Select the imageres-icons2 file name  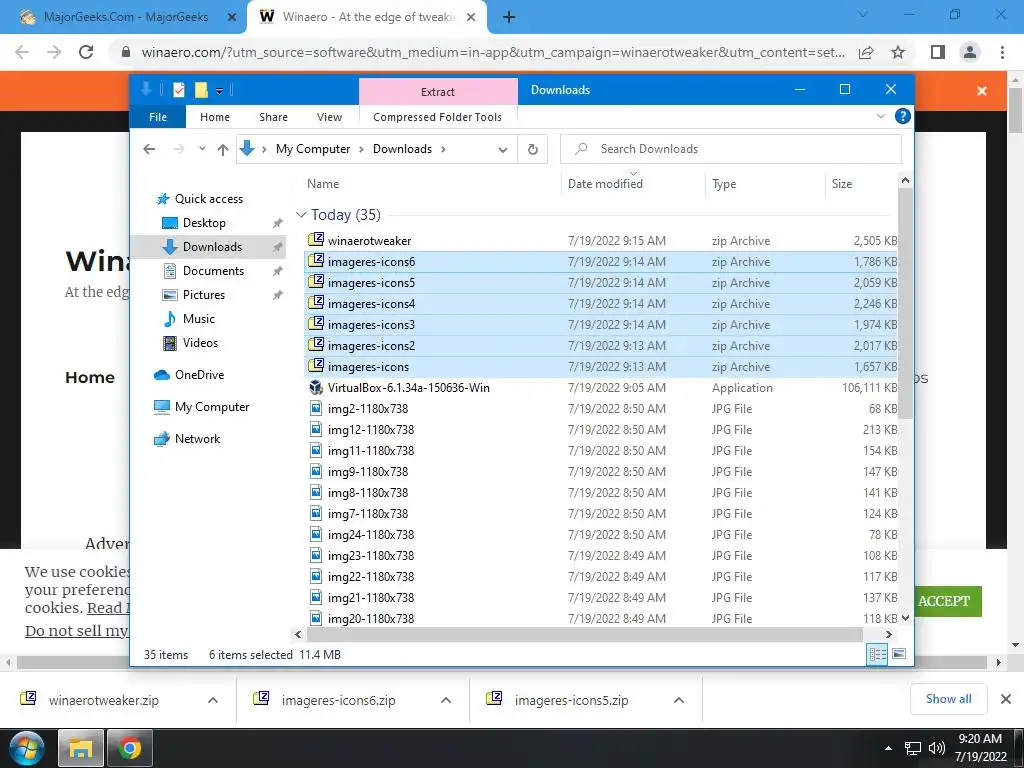click(371, 346)
